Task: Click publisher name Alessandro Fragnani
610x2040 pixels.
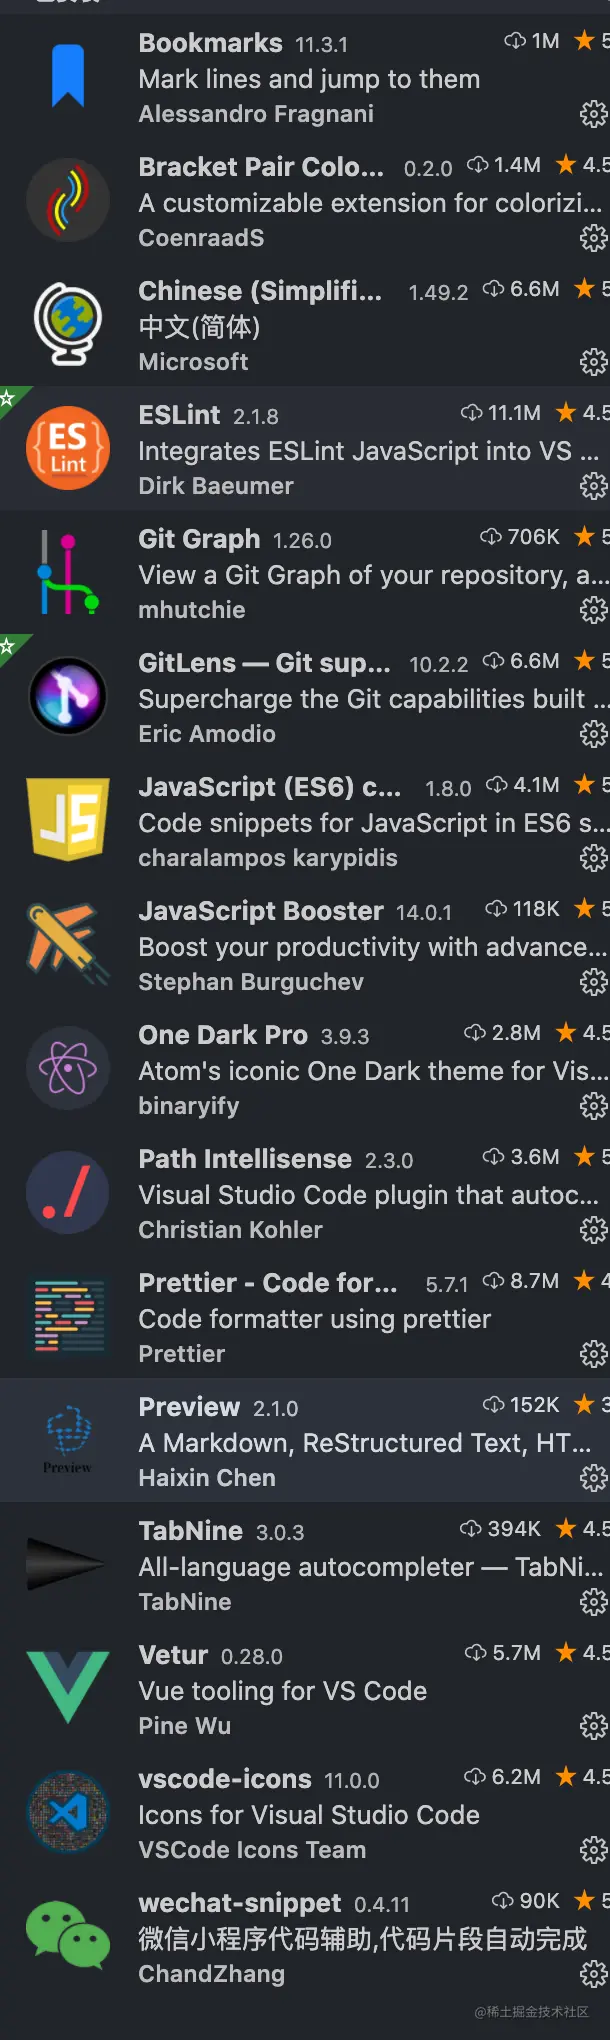Action: [x=256, y=114]
